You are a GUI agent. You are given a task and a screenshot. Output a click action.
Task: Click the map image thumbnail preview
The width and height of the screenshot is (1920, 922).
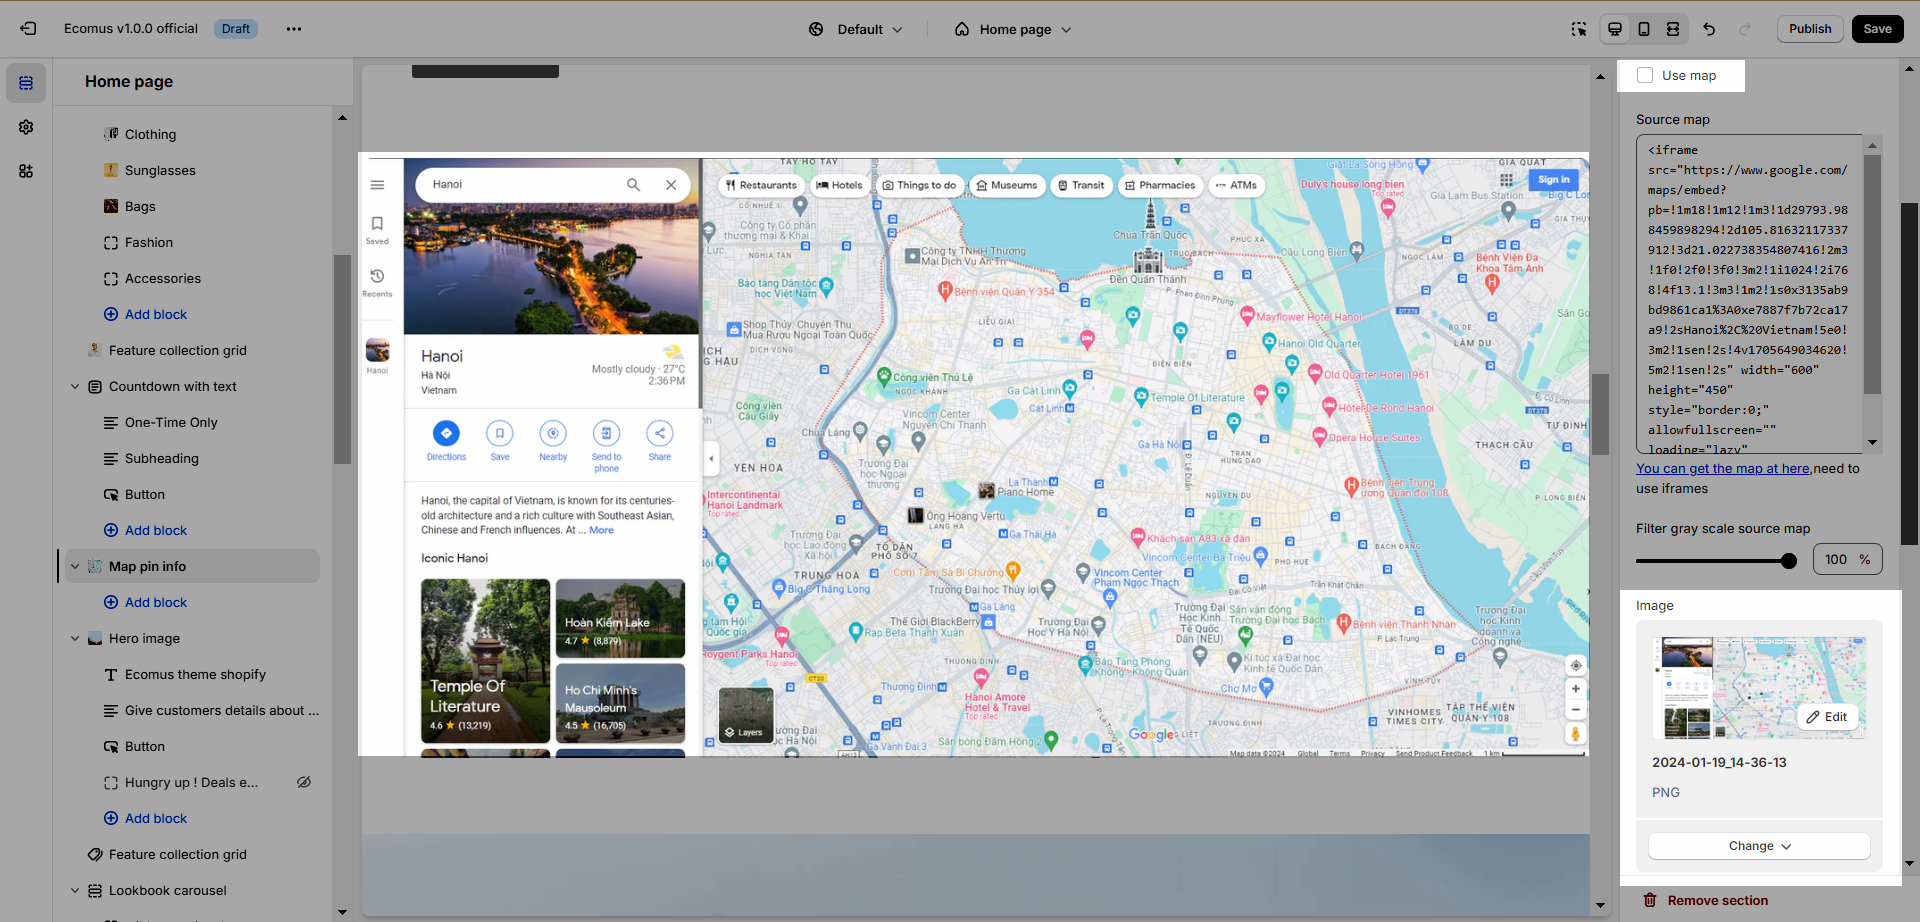(1759, 688)
